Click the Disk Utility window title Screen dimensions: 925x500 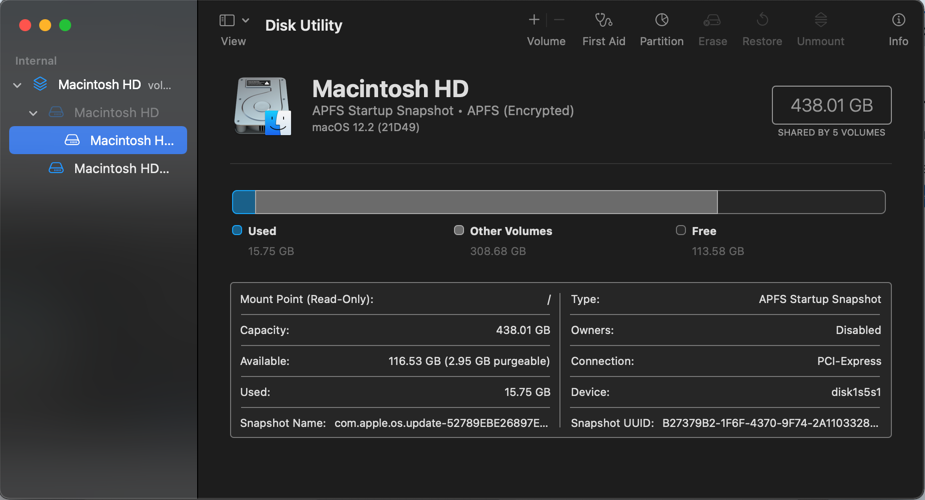(x=303, y=25)
